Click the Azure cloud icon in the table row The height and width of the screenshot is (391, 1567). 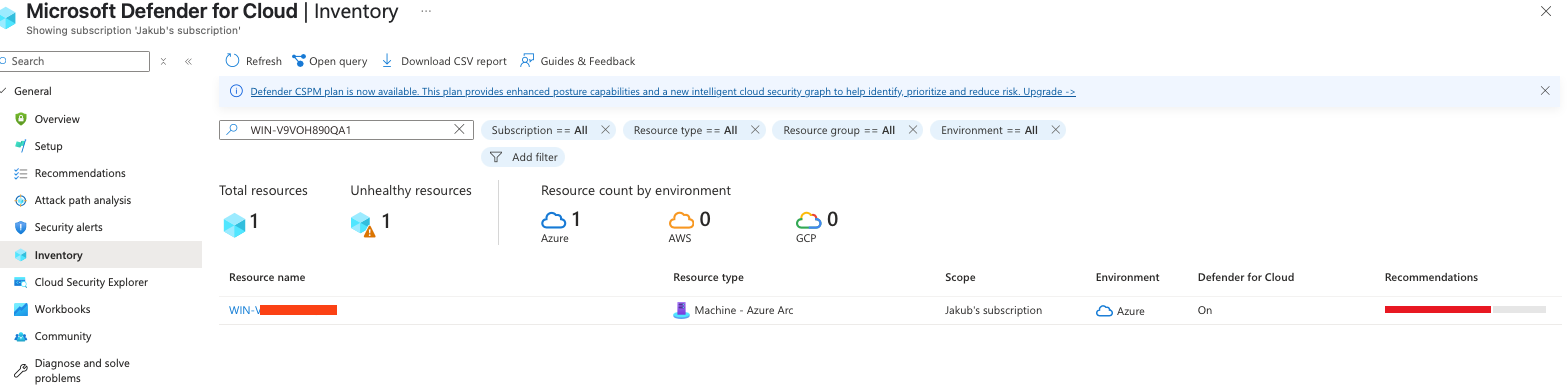tap(1104, 311)
